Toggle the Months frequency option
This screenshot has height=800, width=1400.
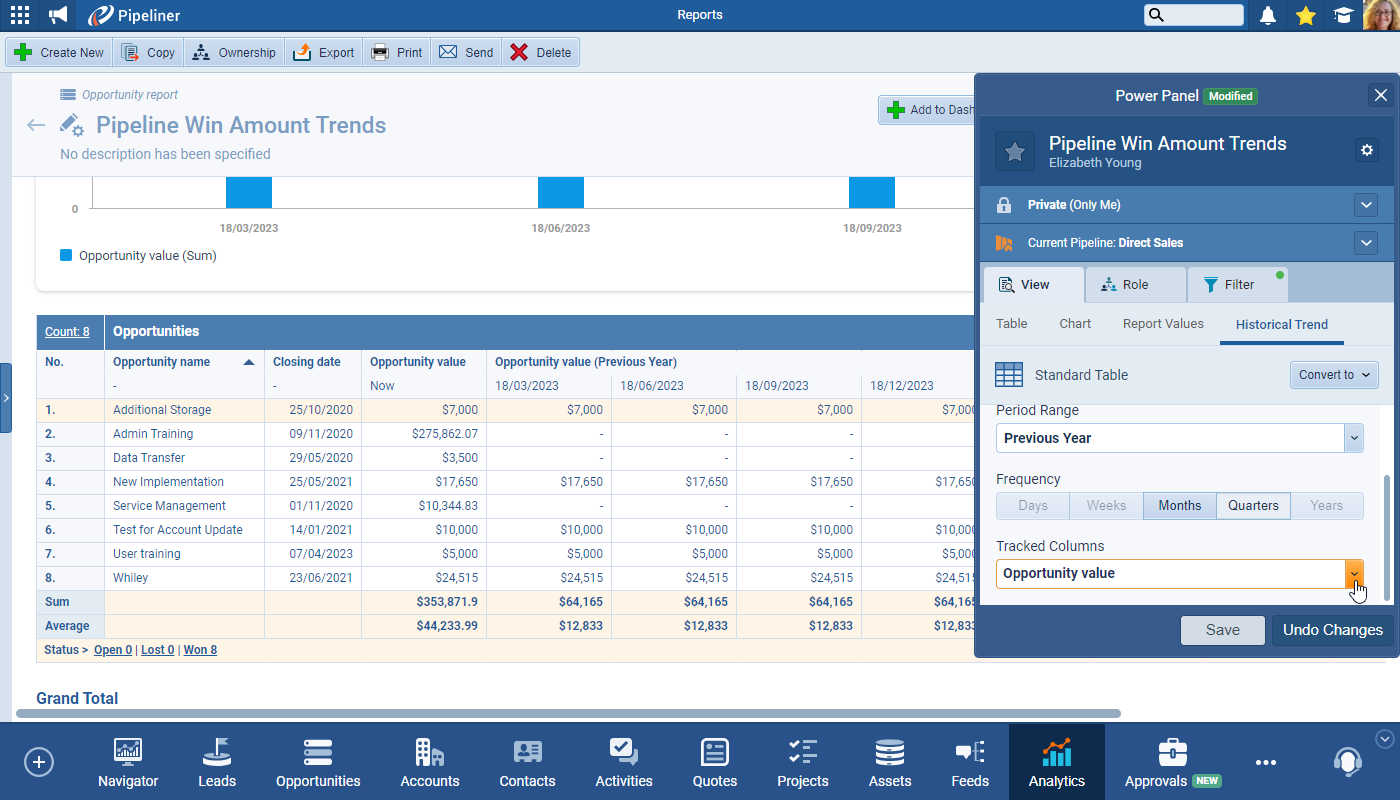[1179, 505]
